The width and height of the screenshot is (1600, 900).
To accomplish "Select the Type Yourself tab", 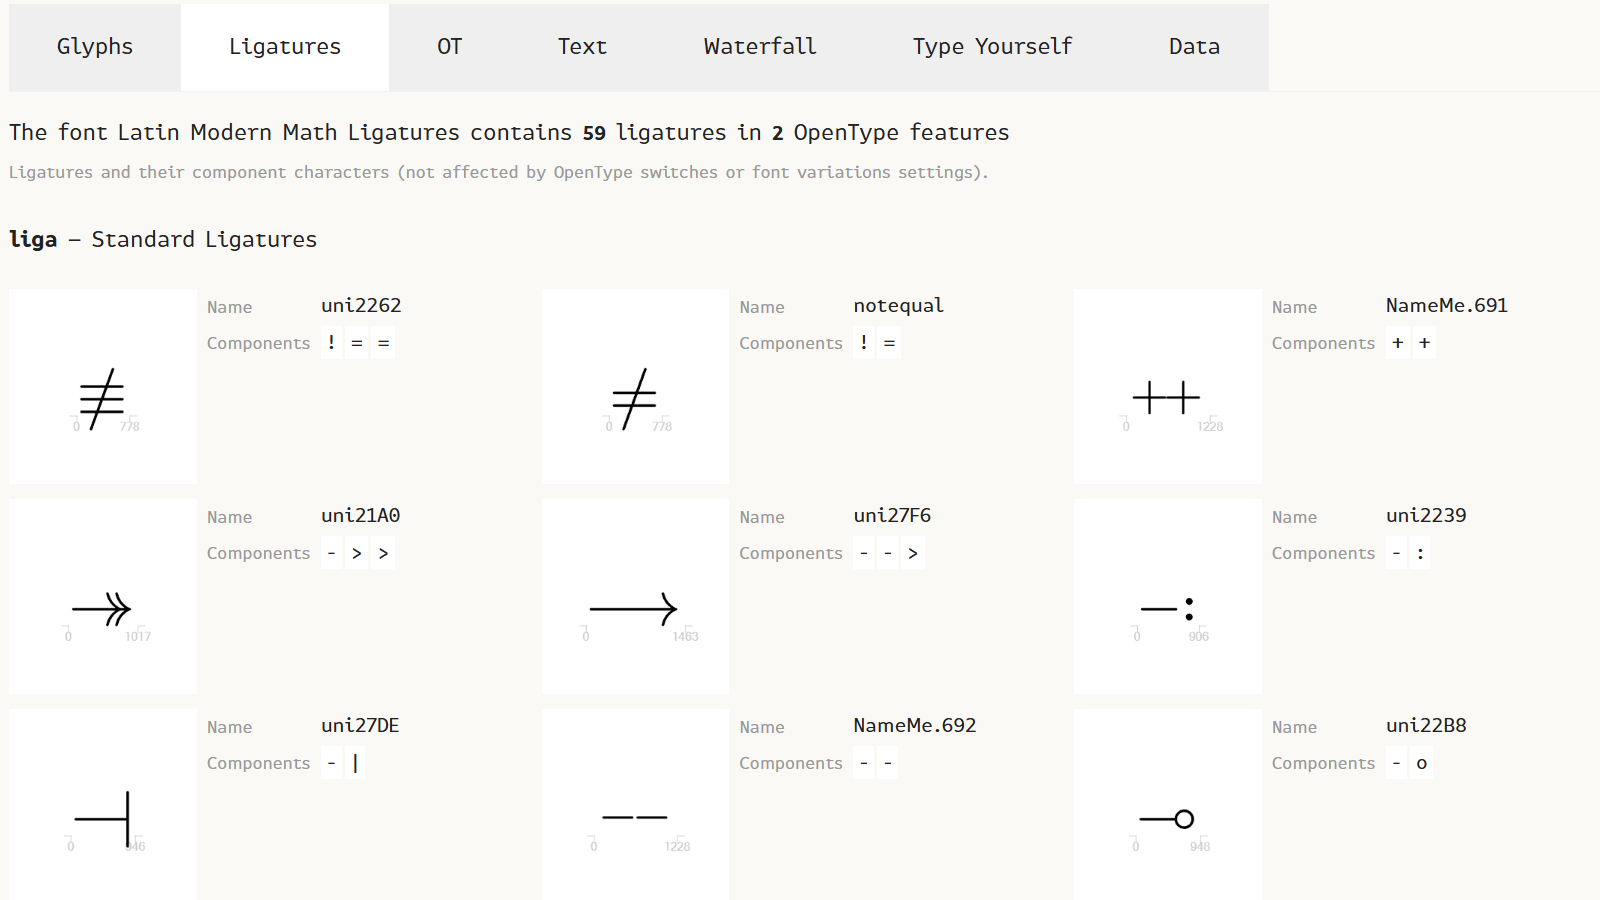I will 992,47.
